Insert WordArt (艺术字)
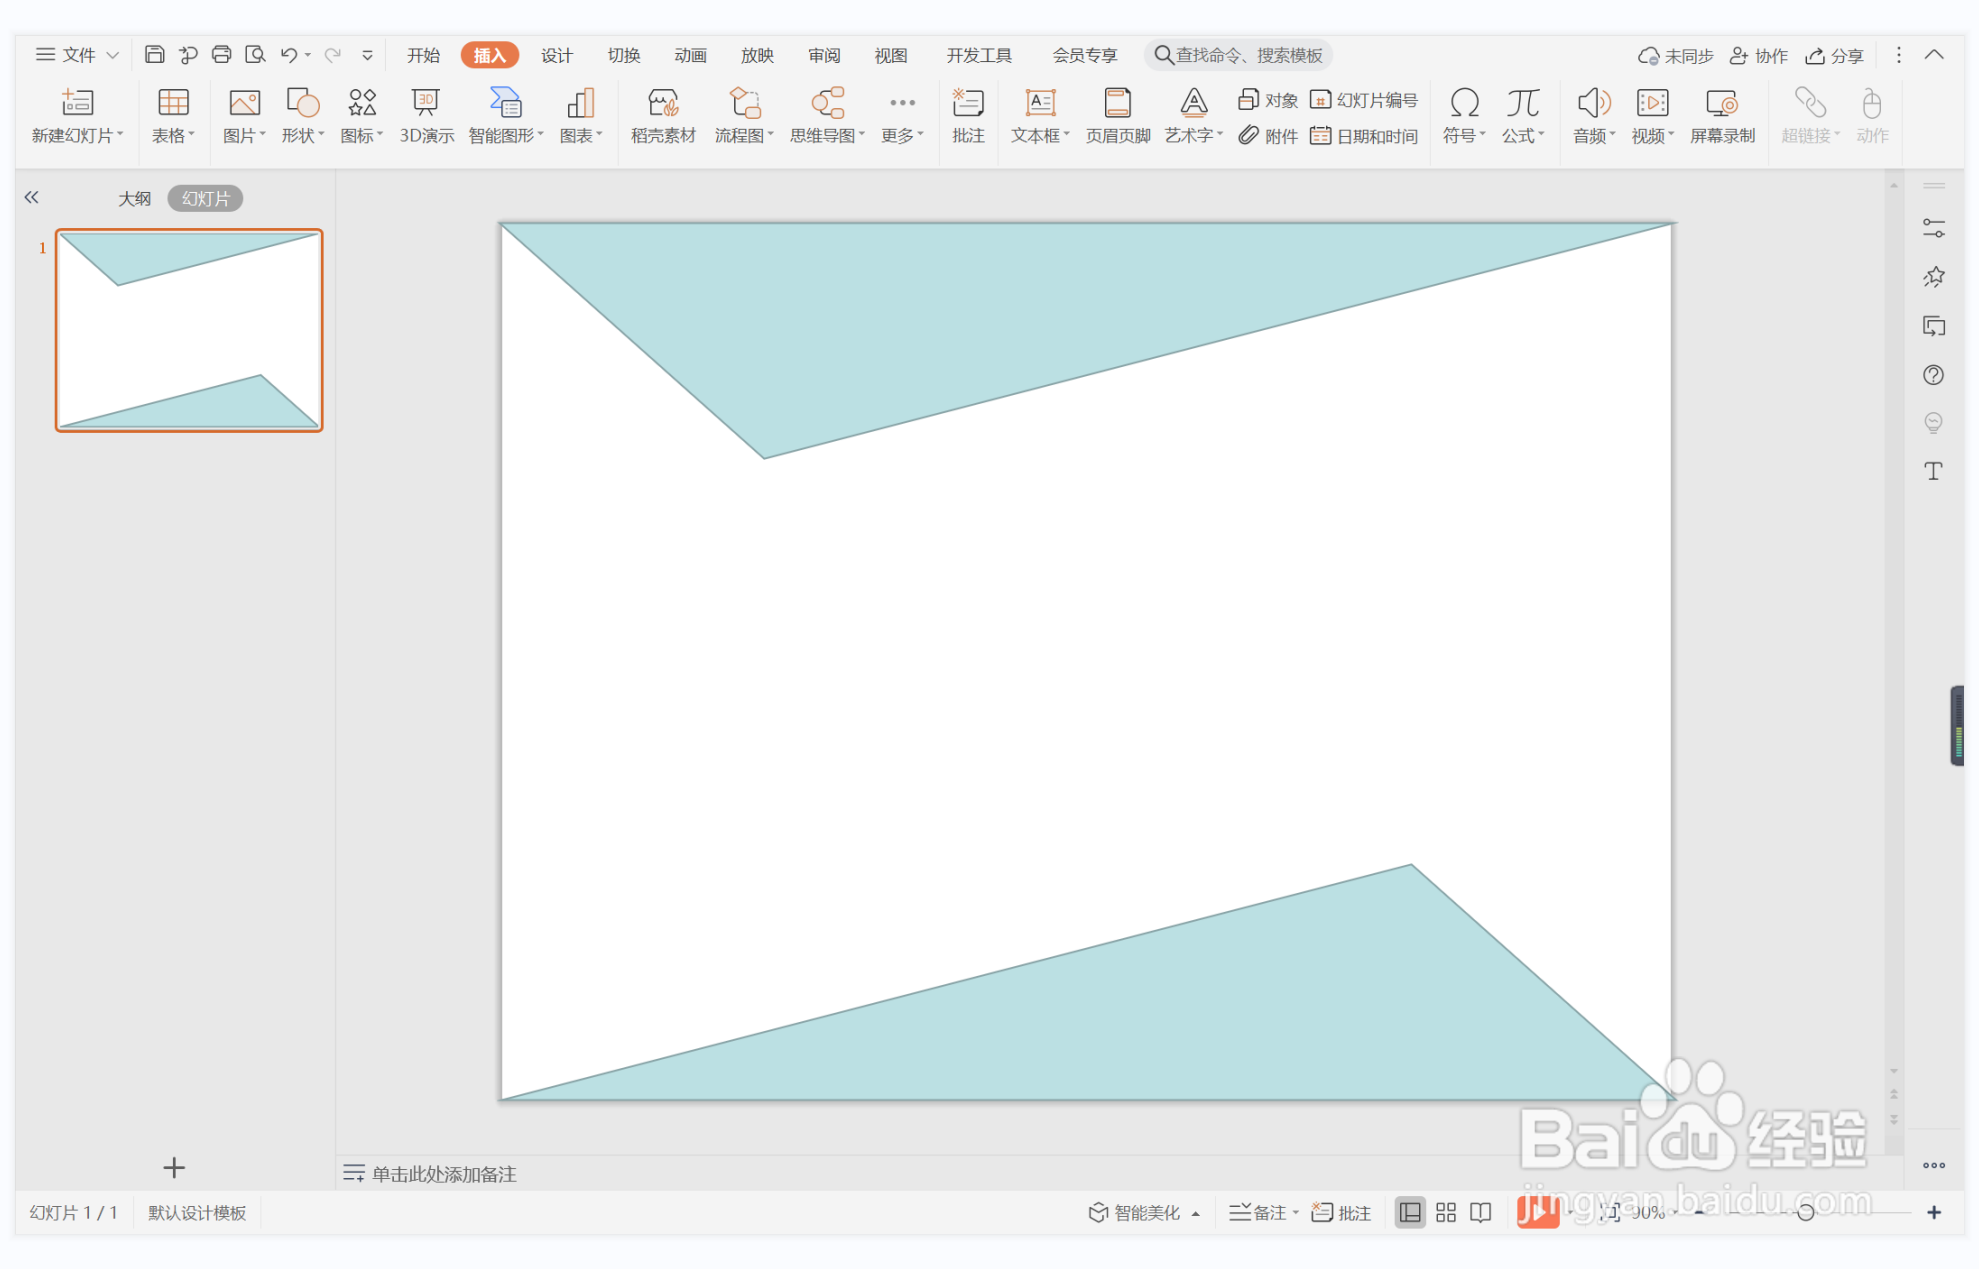Screen dimensions: 1979x1269 (x=1194, y=116)
